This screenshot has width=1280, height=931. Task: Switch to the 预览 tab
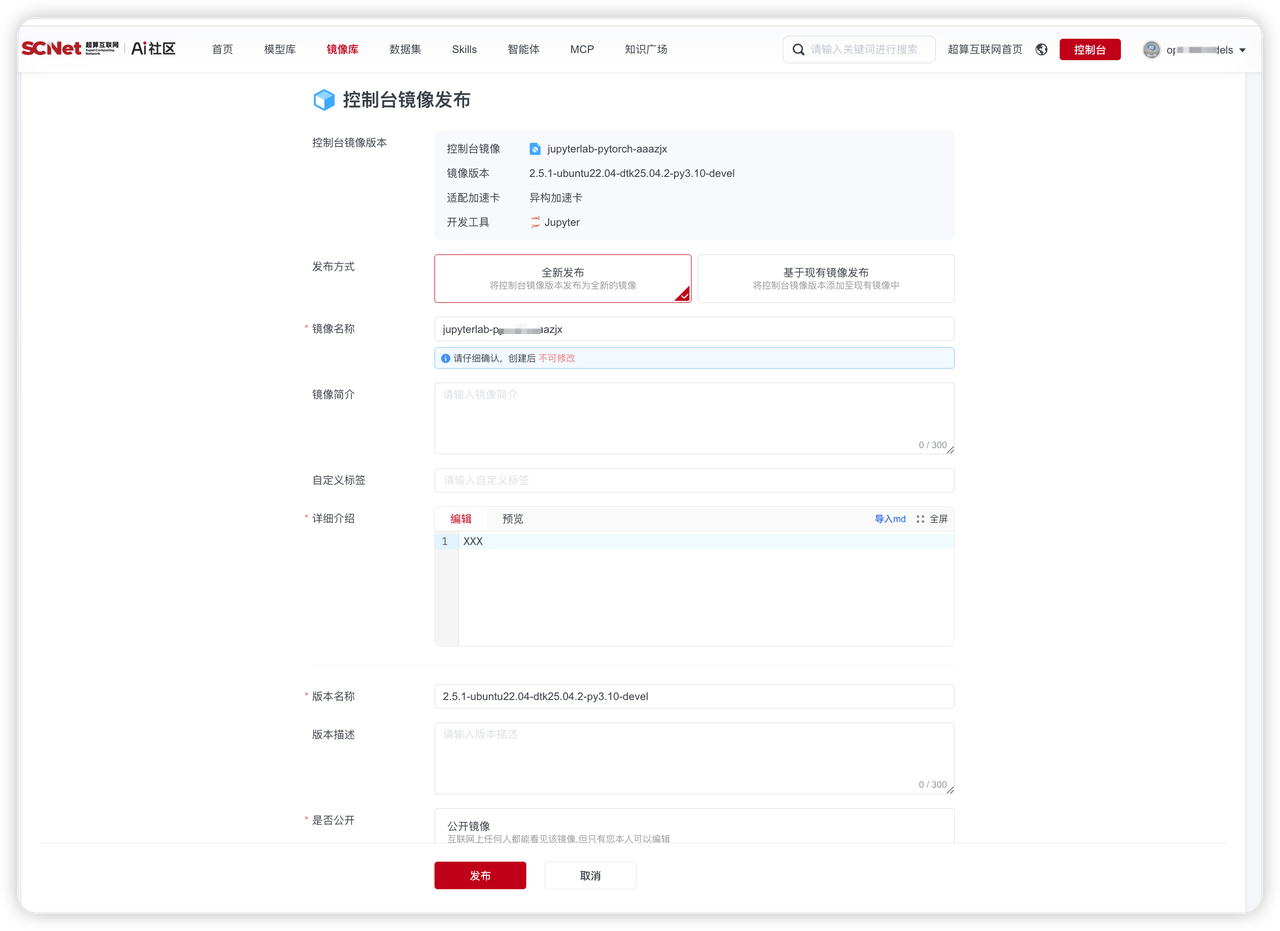tap(513, 519)
